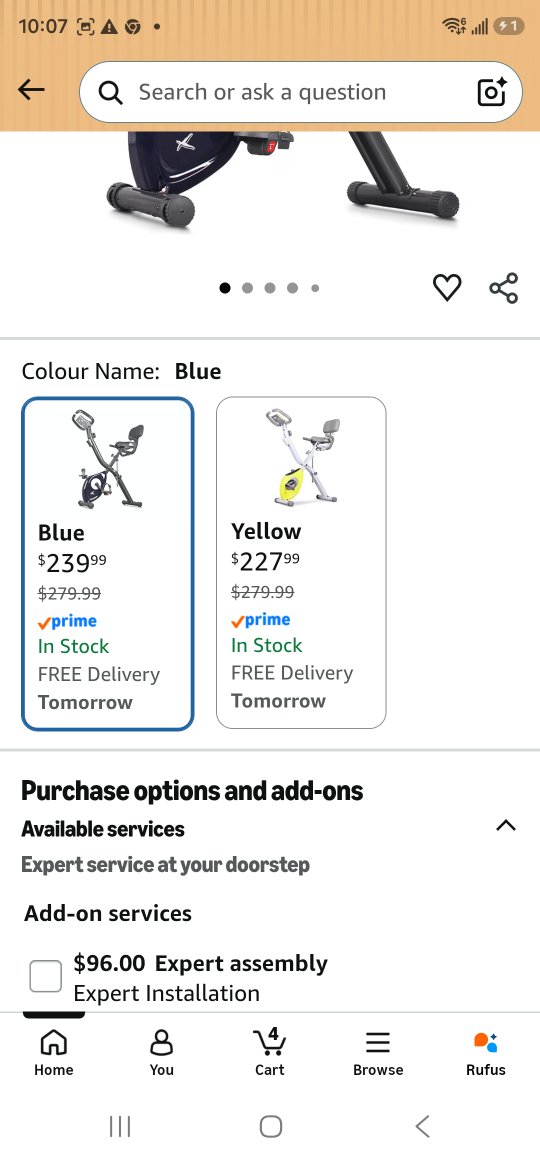Tap the Expert assembly label text
The image size is (540, 1158).
[241, 963]
